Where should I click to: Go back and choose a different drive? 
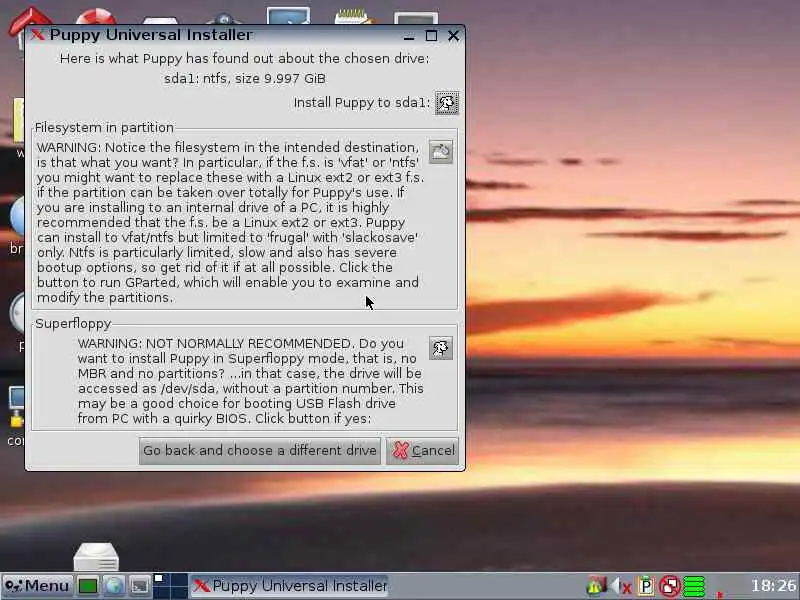(x=260, y=451)
